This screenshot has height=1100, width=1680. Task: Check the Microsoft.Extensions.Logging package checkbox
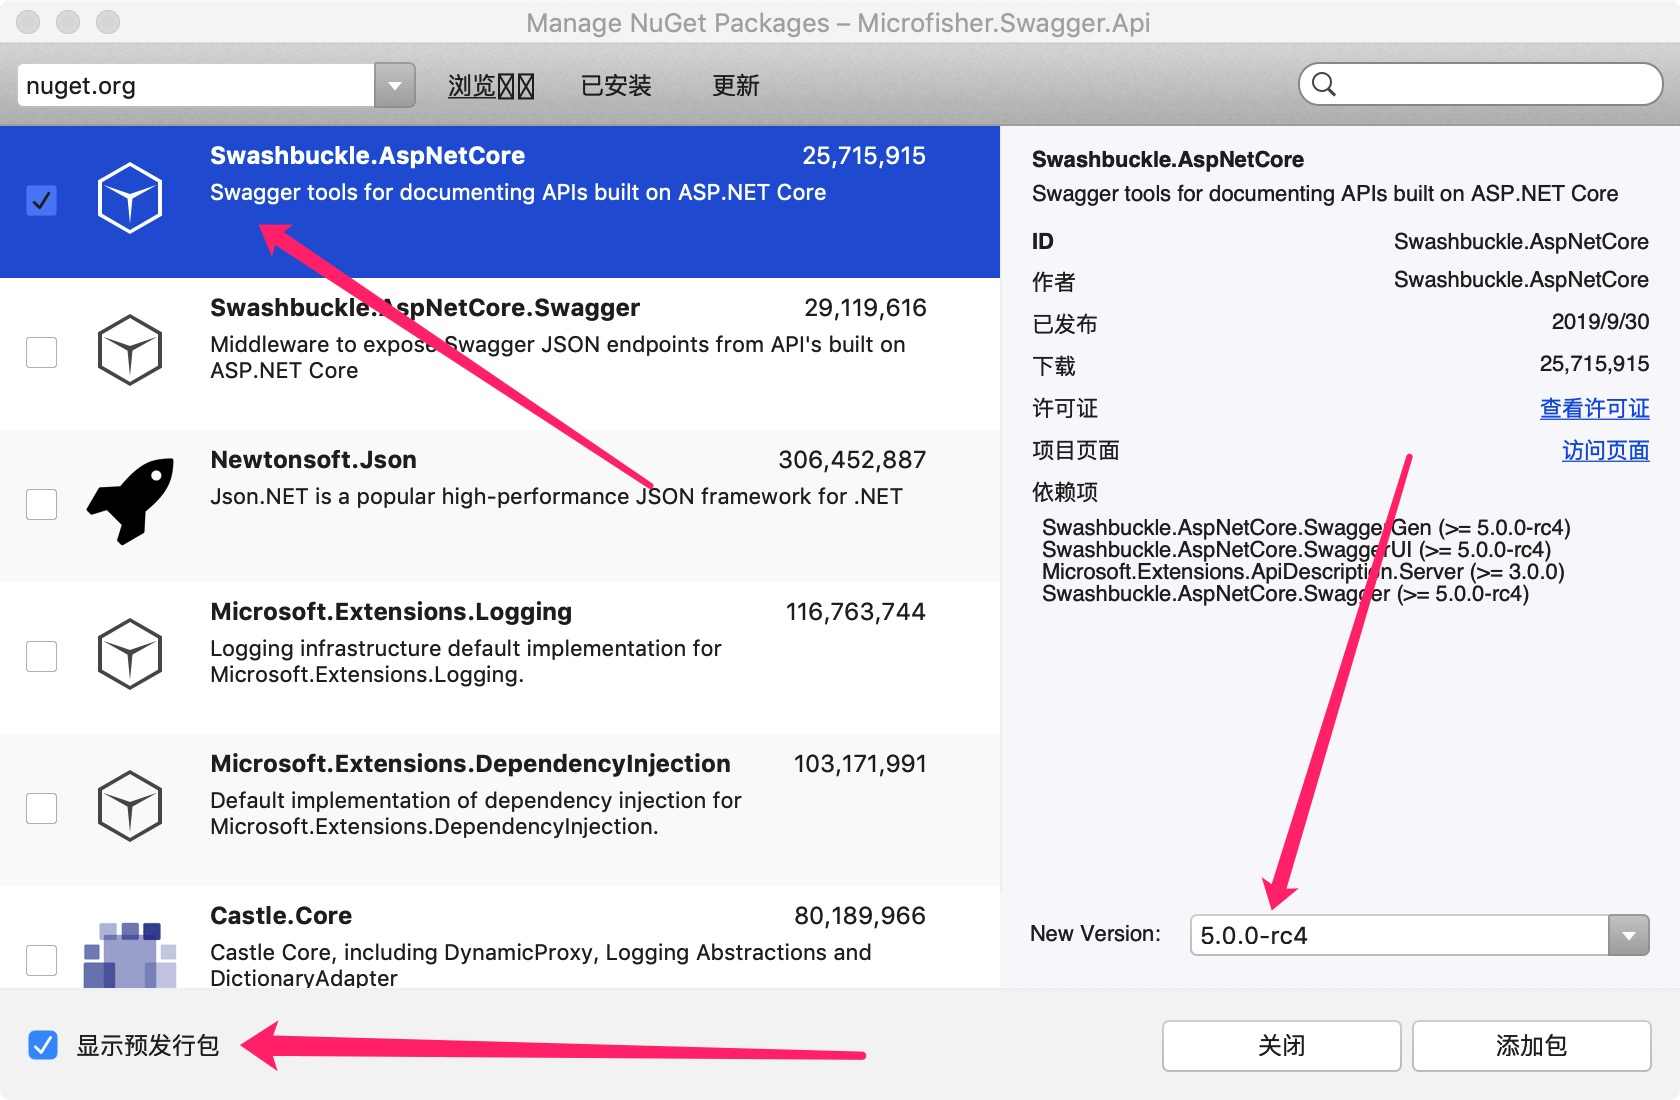click(41, 656)
